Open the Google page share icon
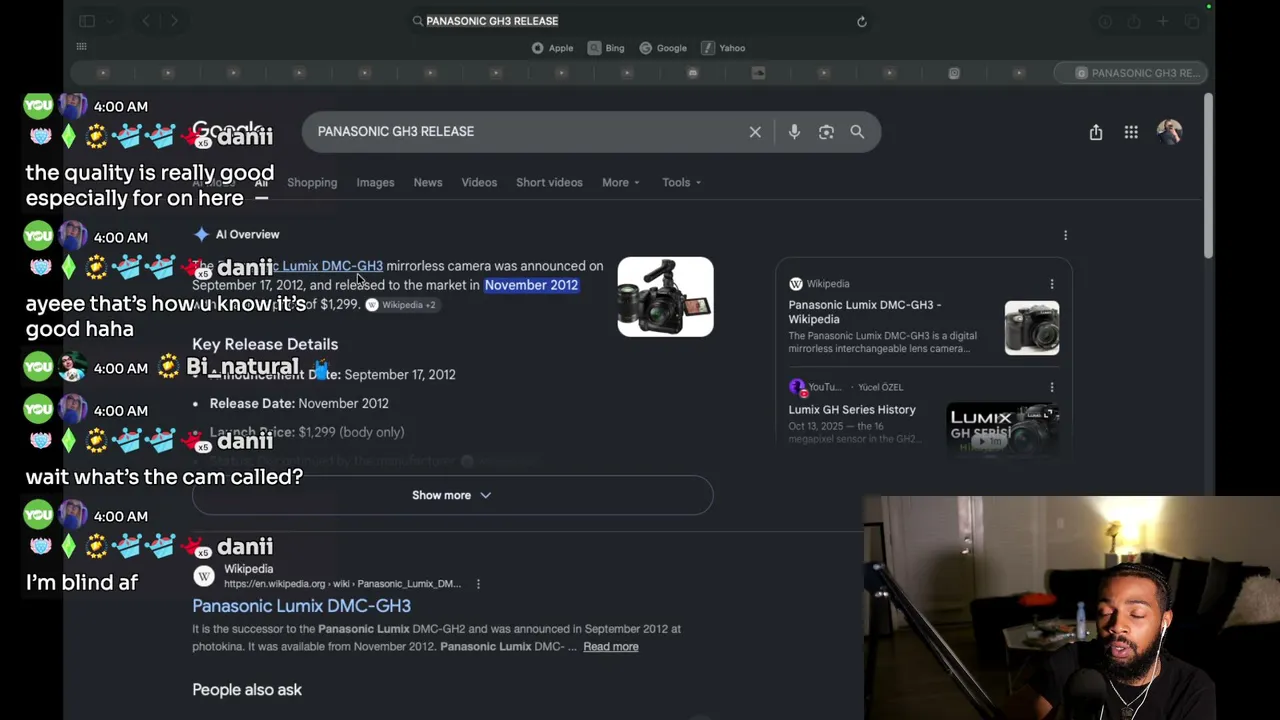This screenshot has height=720, width=1280. point(1096,132)
